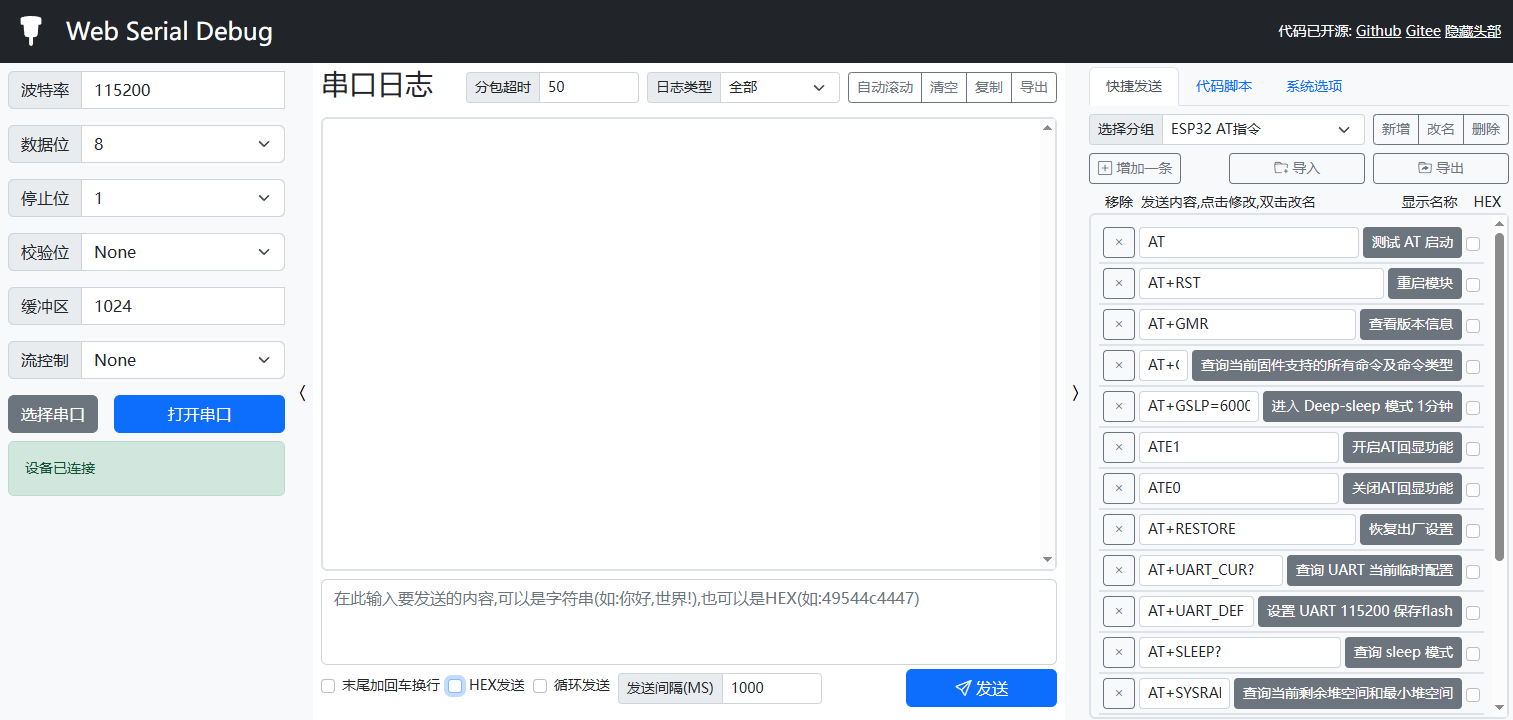Click the 发送 send button

coord(981,688)
